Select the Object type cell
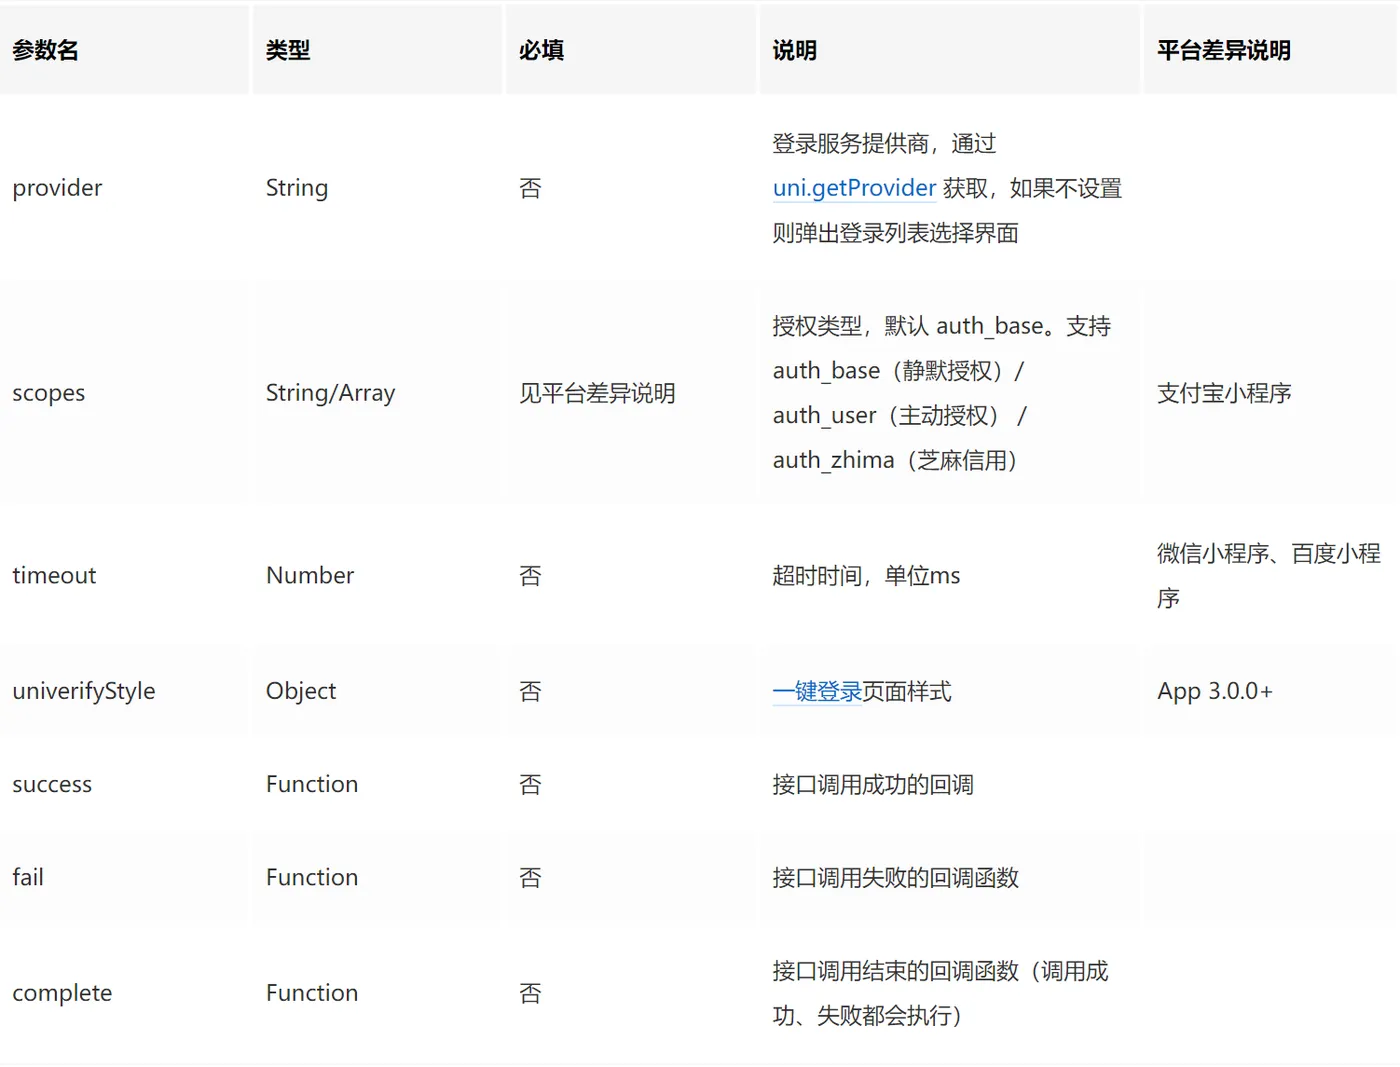This screenshot has width=1400, height=1067. click(301, 691)
